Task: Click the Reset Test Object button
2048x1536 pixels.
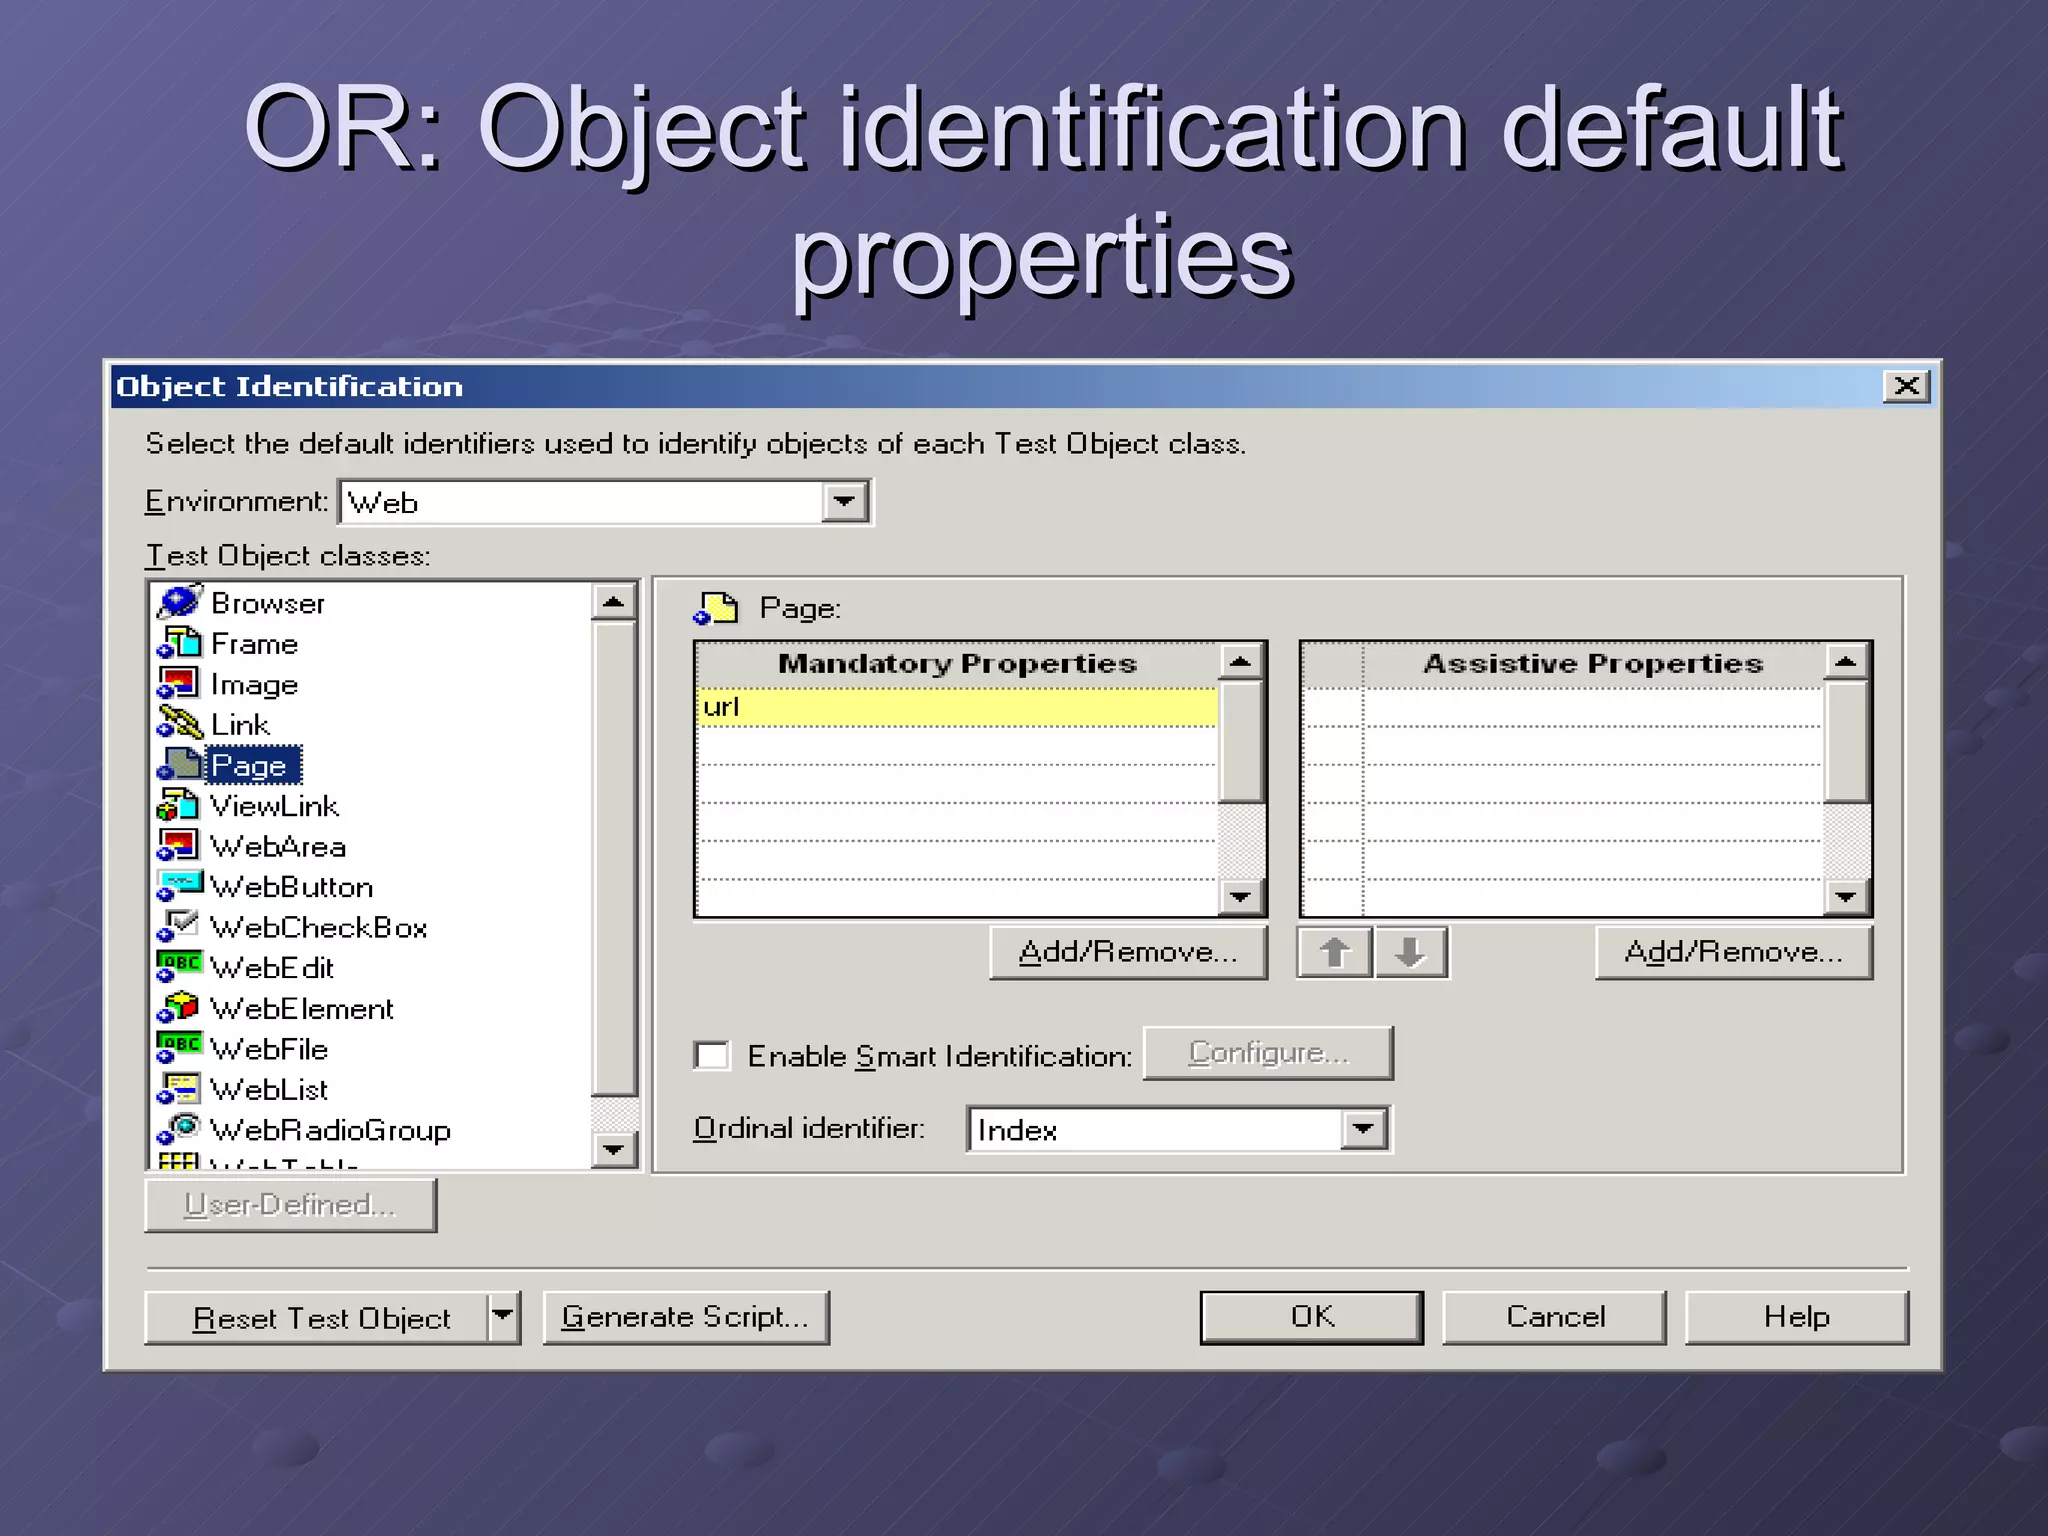Action: pos(317,1317)
